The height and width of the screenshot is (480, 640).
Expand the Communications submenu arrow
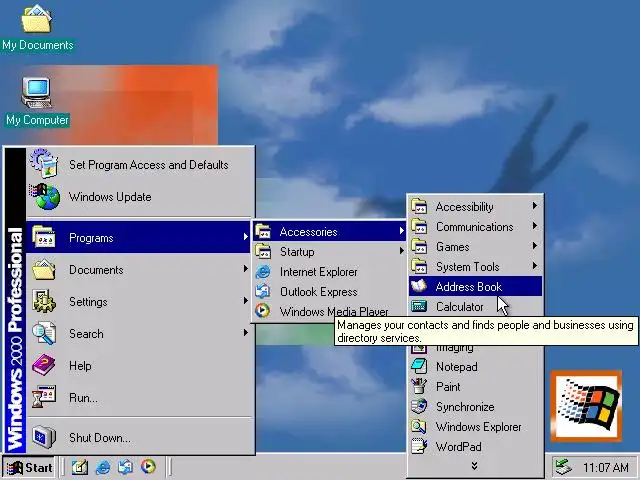535,226
